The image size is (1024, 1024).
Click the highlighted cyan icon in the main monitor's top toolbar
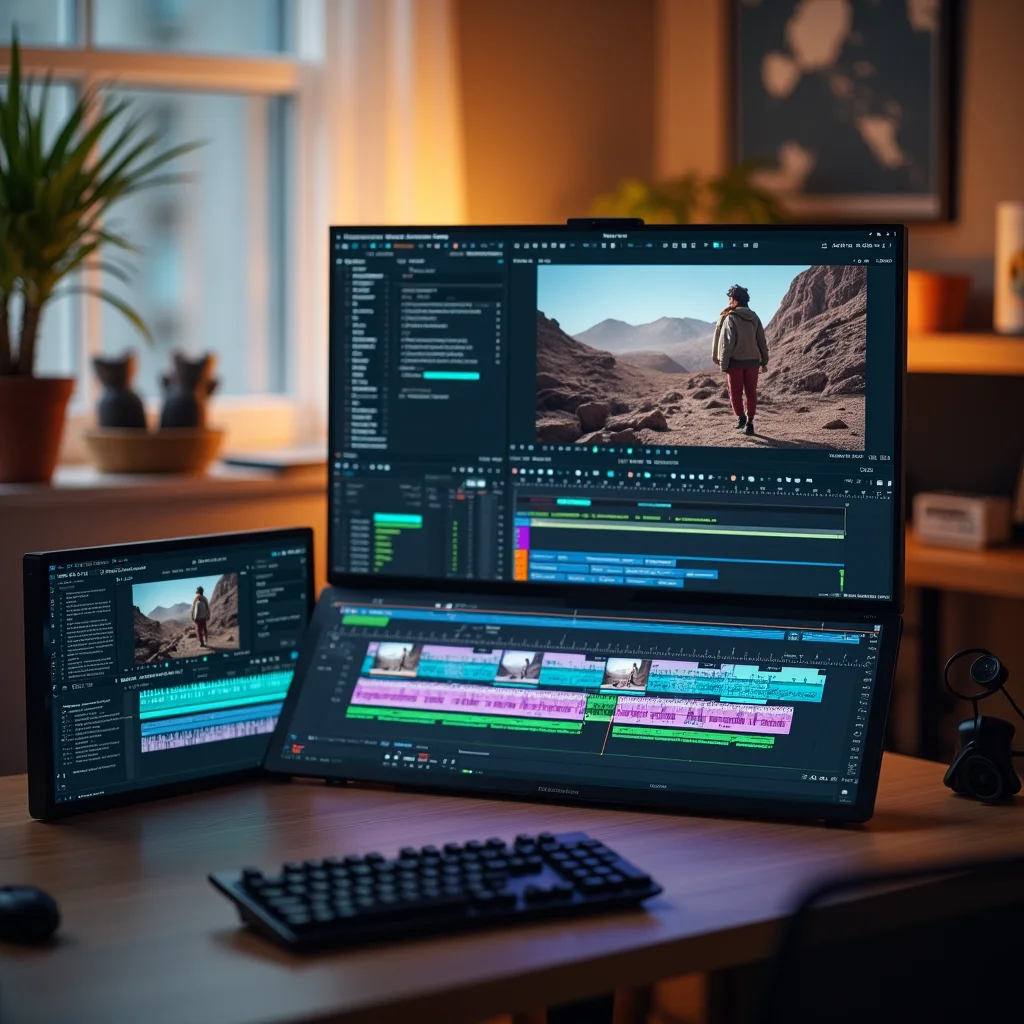click(x=718, y=246)
